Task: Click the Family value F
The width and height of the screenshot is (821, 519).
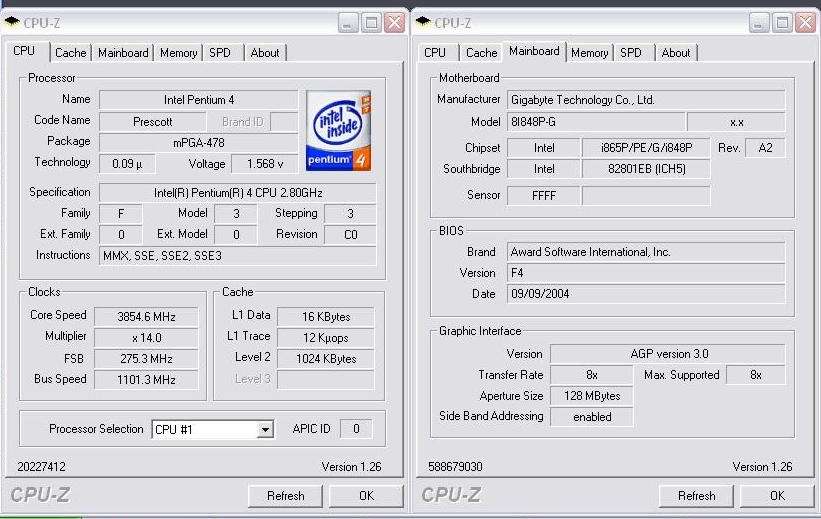Action: [x=121, y=214]
